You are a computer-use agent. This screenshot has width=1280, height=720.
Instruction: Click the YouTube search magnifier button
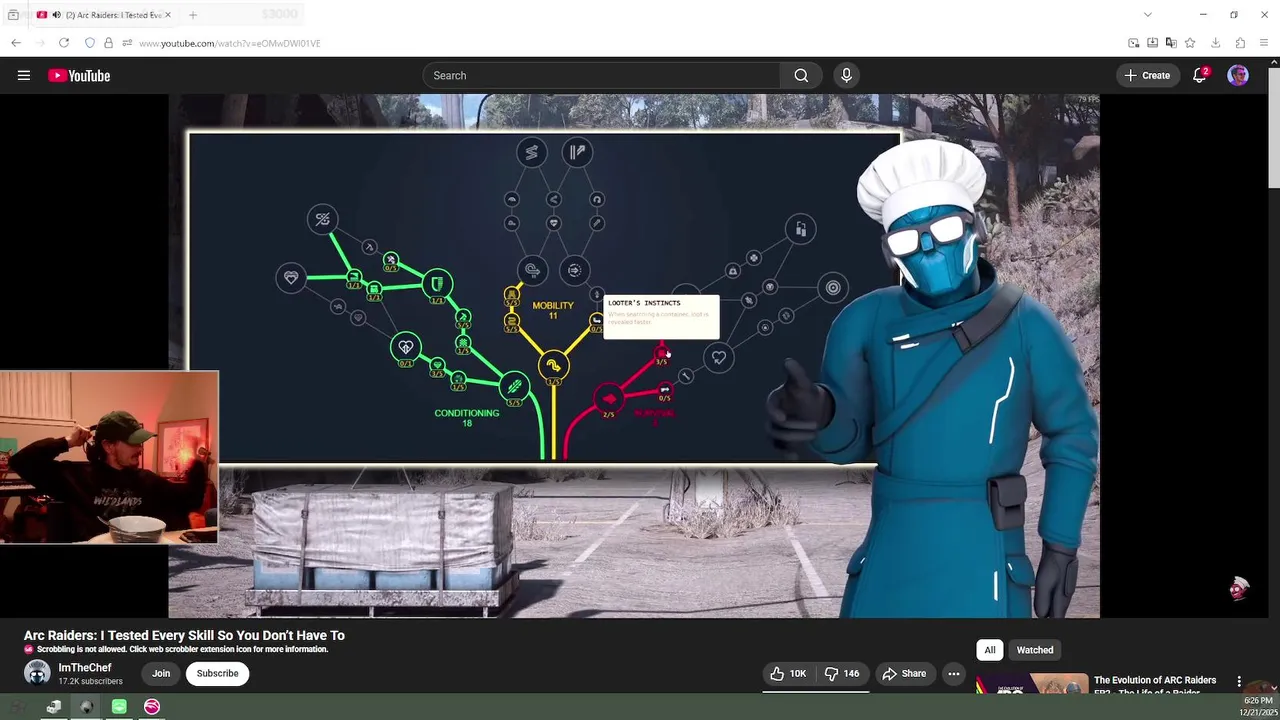(801, 75)
